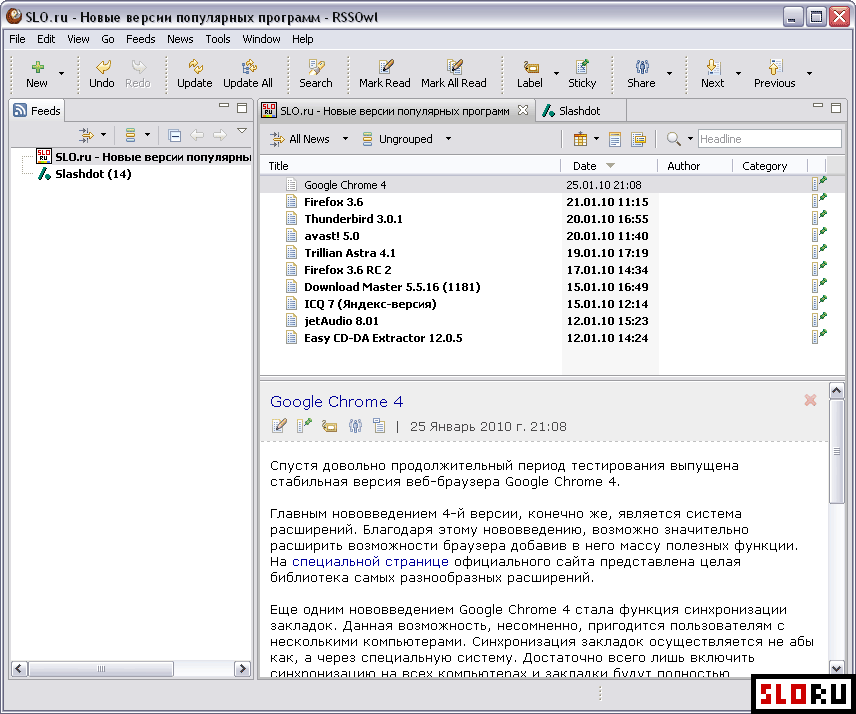Viewport: 856px width, 714px height.
Task: Open the Label dropdown arrow
Action: (556, 73)
